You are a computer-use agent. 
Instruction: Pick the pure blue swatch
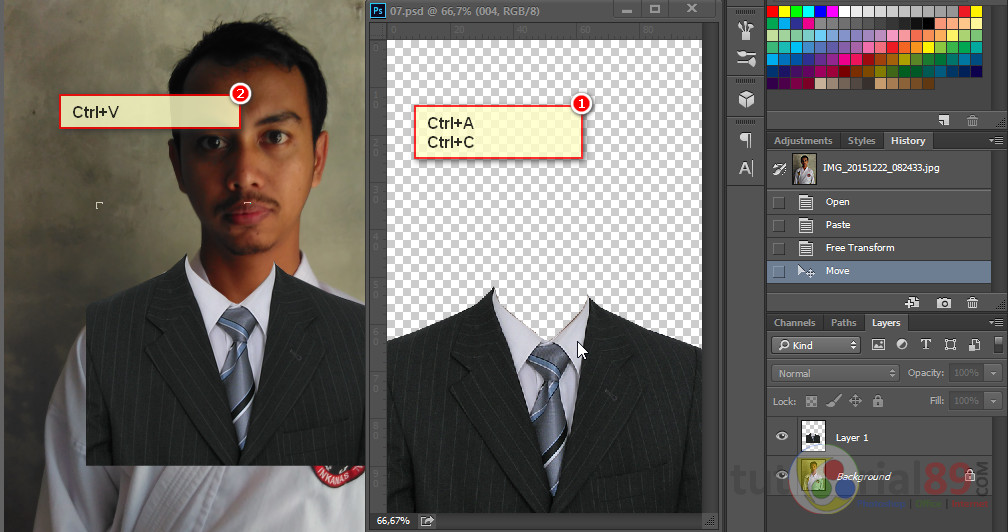820,12
